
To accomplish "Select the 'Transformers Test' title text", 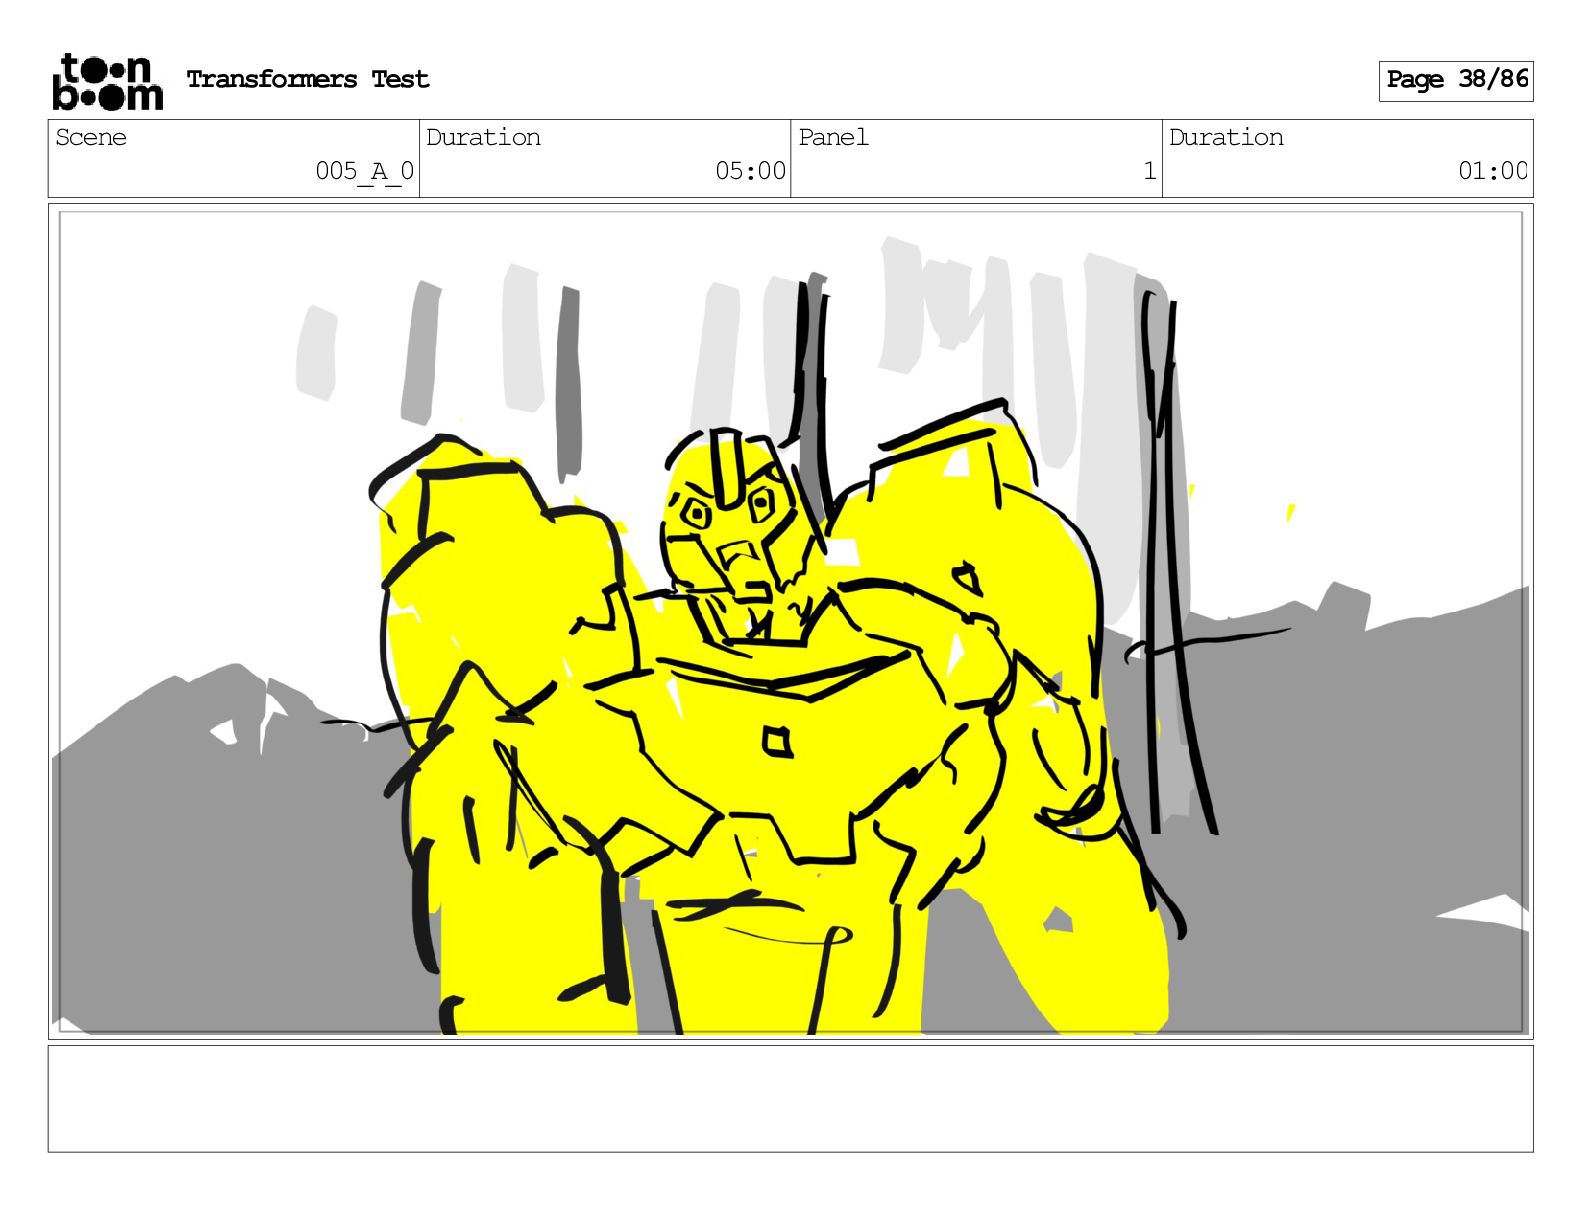I will (x=308, y=79).
